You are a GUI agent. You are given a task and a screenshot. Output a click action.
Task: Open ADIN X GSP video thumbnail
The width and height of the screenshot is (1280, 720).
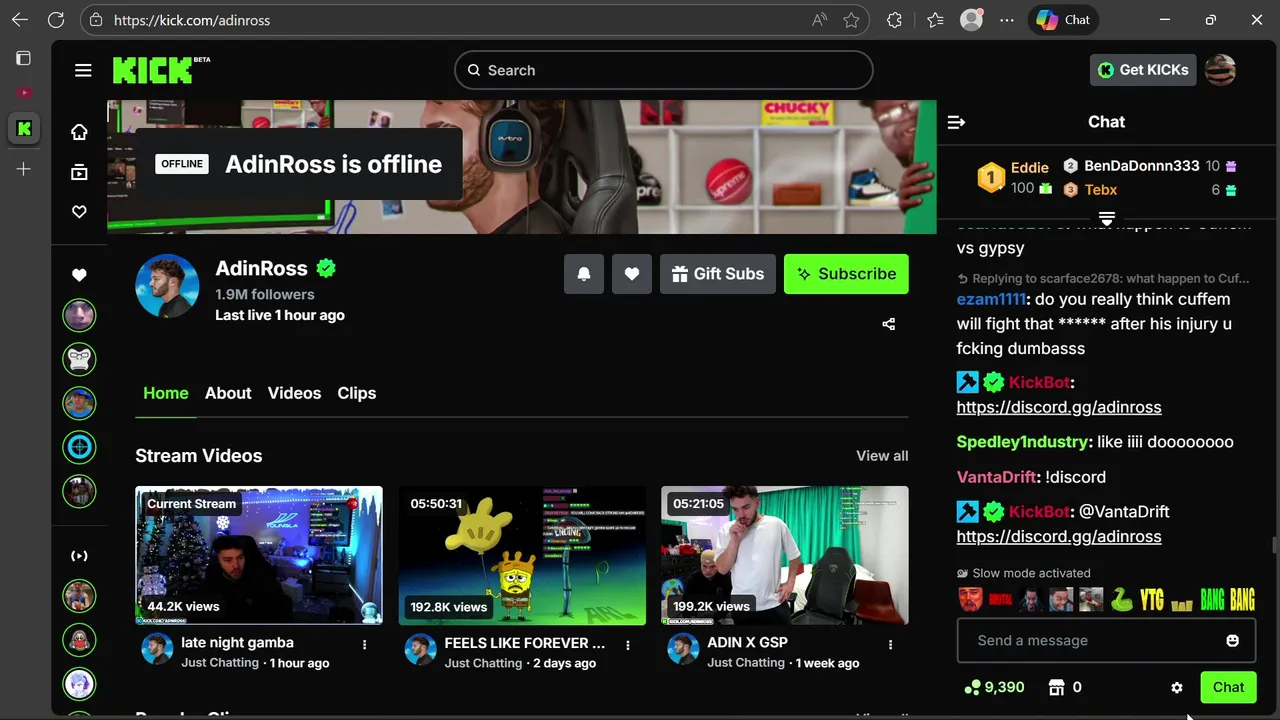(x=785, y=556)
